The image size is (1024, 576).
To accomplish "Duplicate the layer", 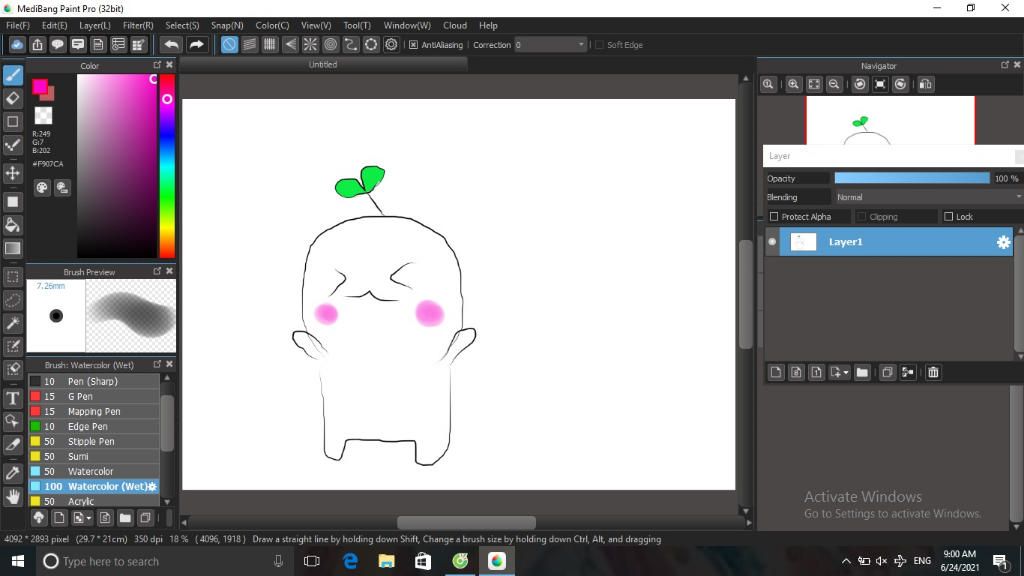I will pyautogui.click(x=887, y=372).
